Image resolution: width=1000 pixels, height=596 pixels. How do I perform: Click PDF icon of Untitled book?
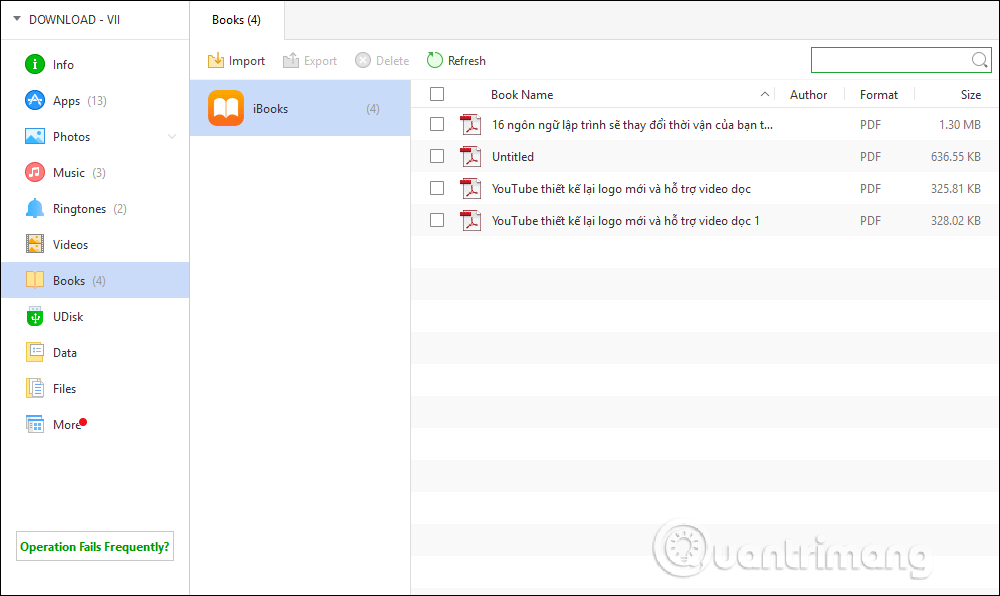pos(471,156)
